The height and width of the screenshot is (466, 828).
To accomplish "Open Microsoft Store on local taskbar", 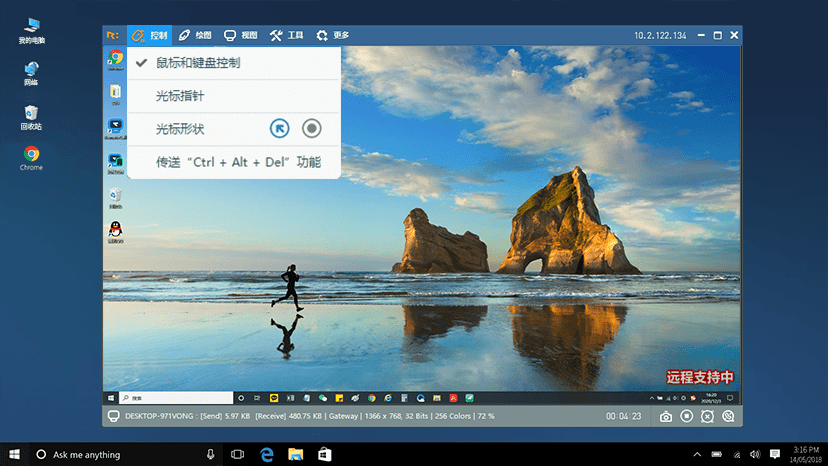I will click(x=324, y=454).
